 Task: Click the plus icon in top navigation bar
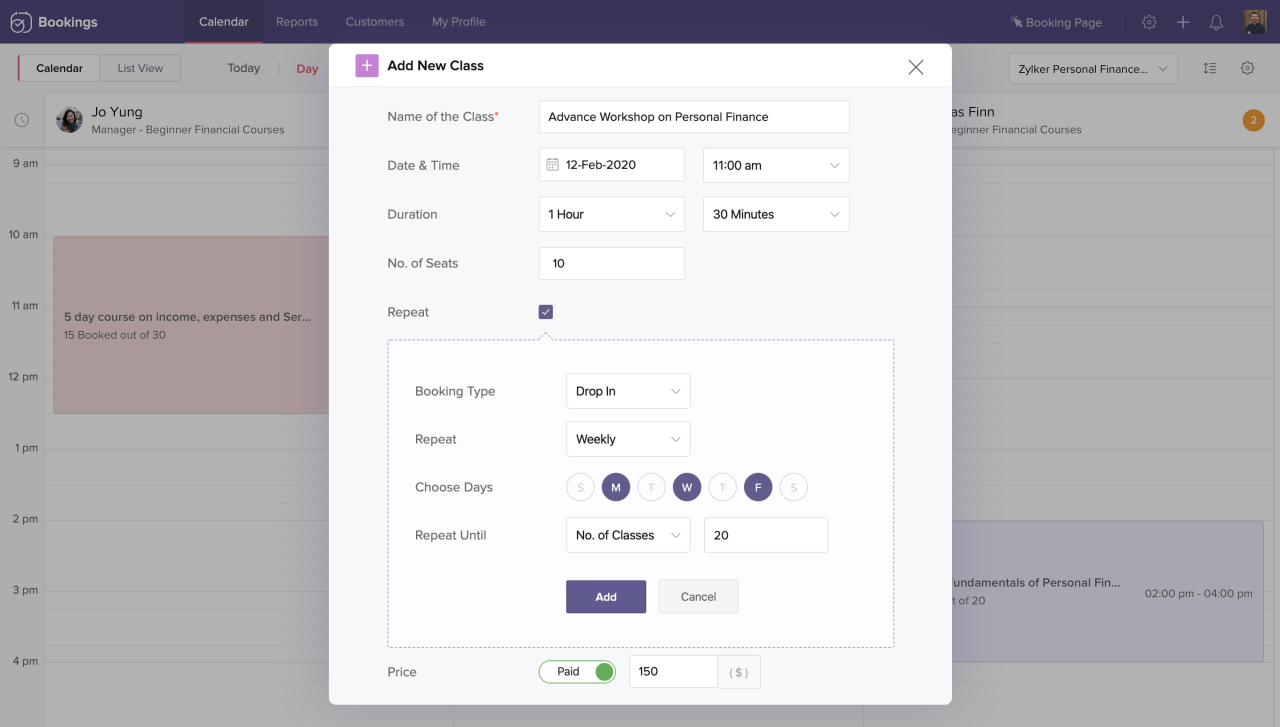[x=1183, y=22]
